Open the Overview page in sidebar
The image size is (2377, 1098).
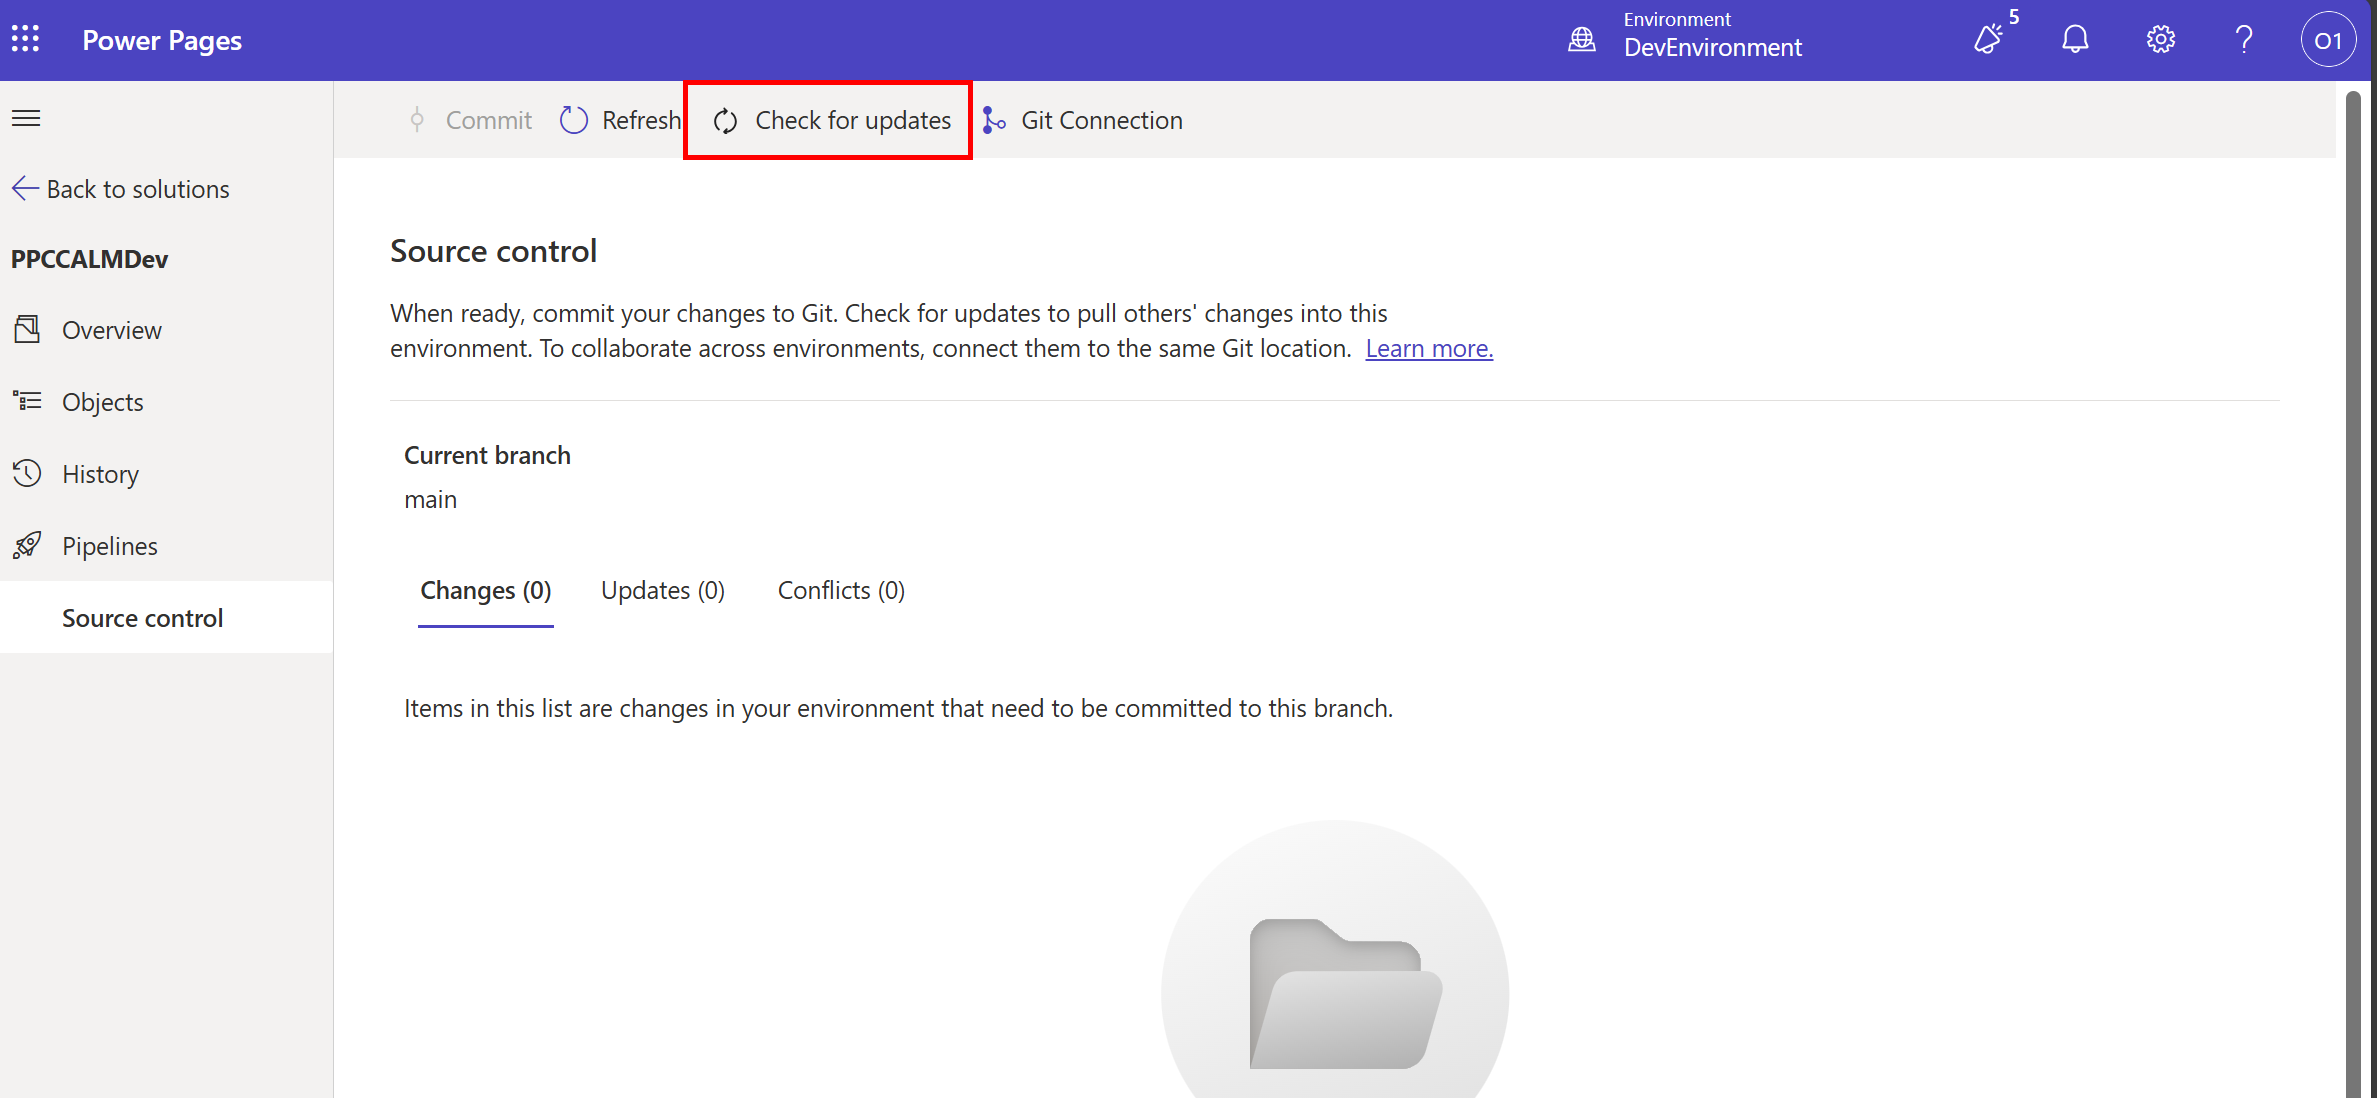111,330
